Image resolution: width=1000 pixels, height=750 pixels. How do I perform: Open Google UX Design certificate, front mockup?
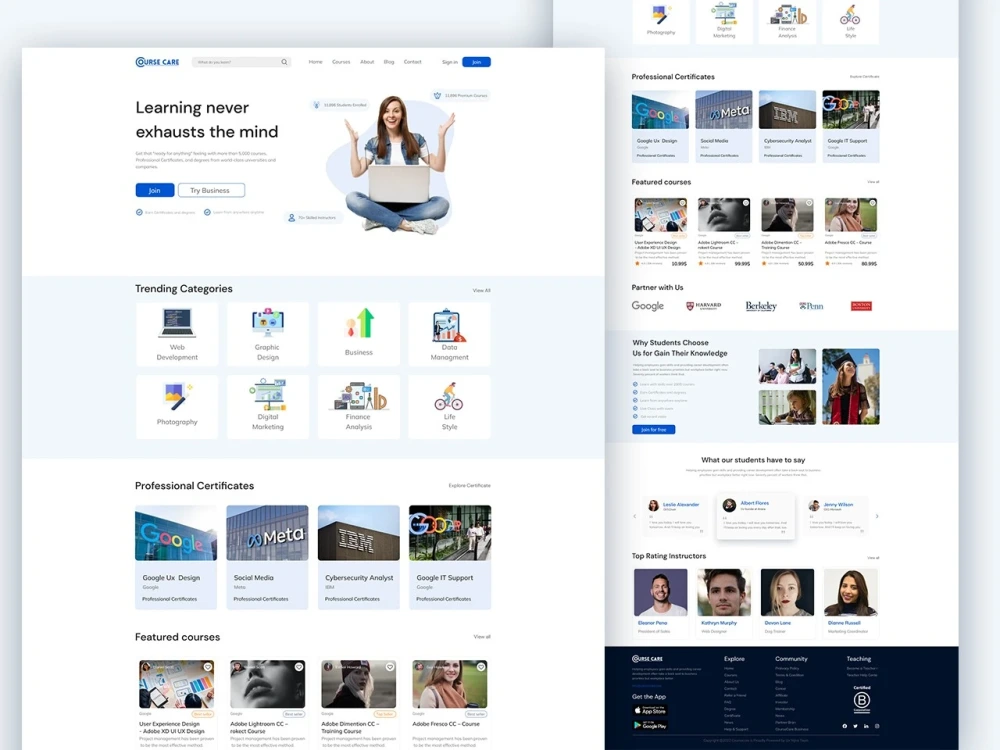tap(176, 557)
